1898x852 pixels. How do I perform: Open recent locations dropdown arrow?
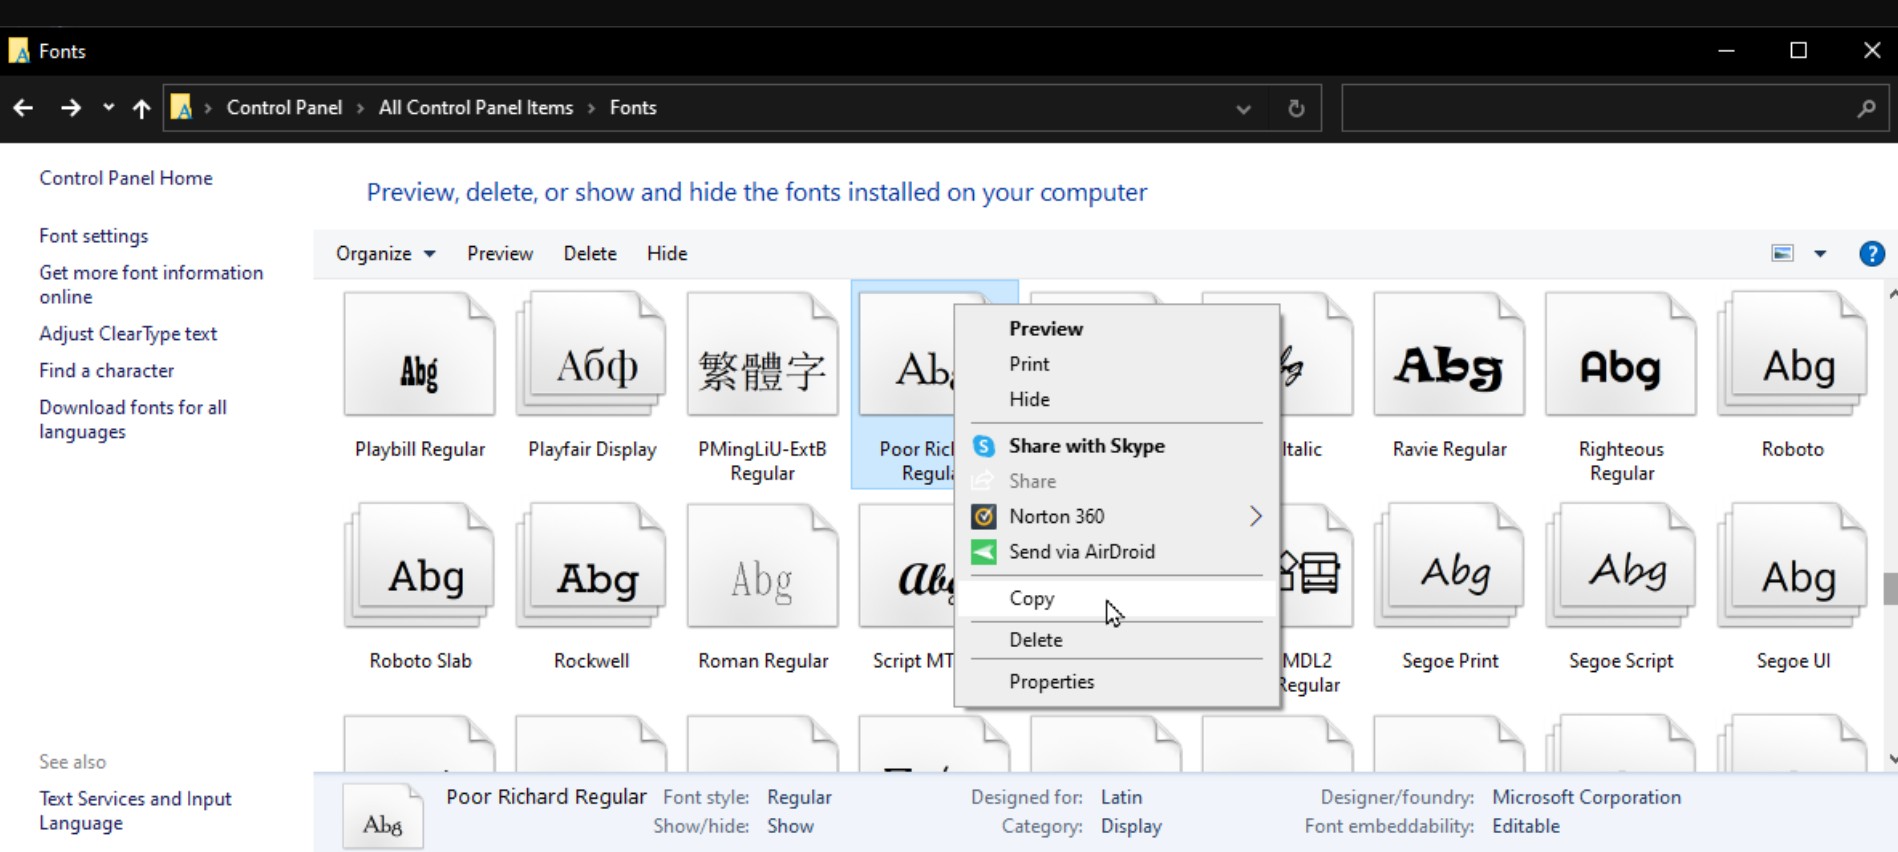(108, 107)
